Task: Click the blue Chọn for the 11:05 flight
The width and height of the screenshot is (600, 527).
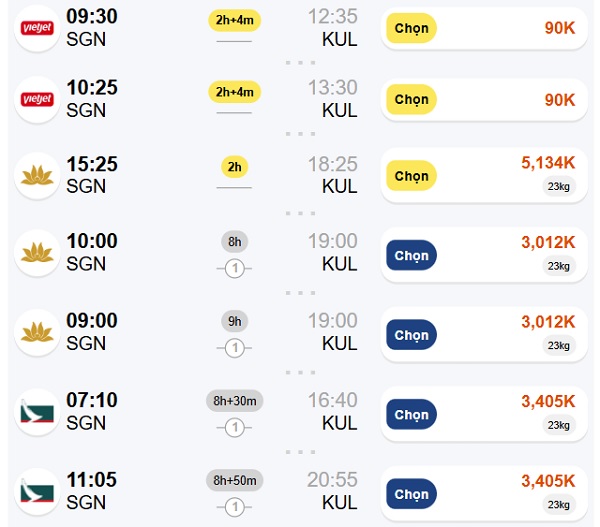Action: pyautogui.click(x=411, y=494)
